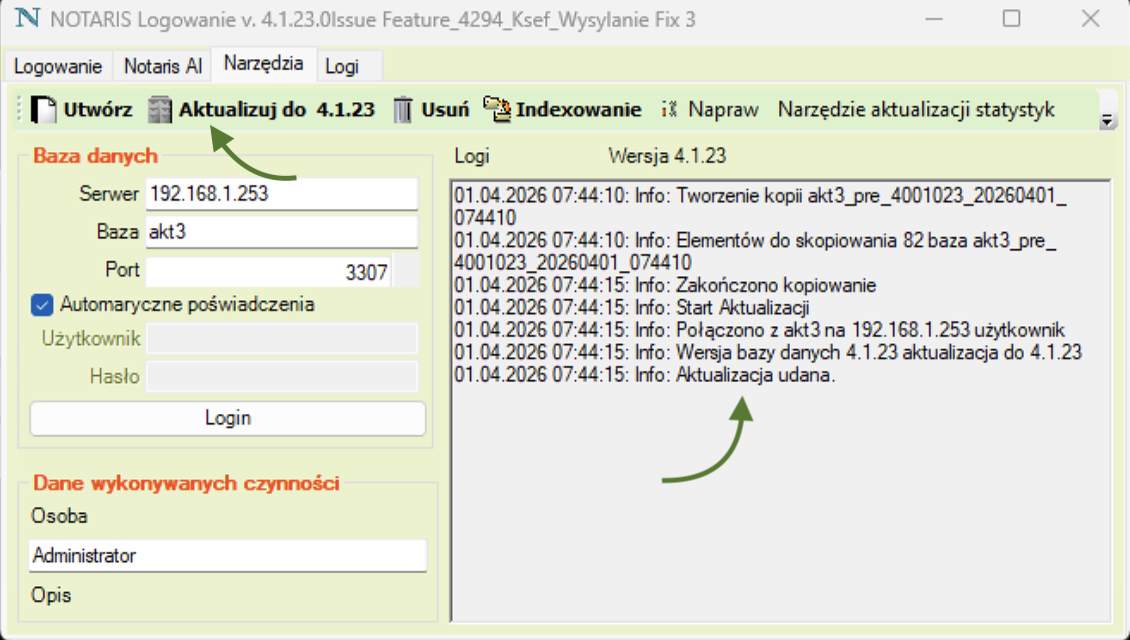Screen dimensions: 1130x640
Task: Click the Aktualizuj do 4.1.23 server icon
Action: 160,110
